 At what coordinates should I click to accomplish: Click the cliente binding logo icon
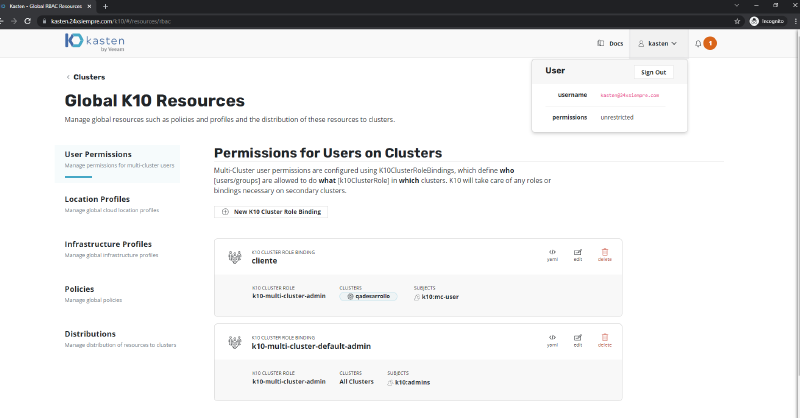coord(235,257)
